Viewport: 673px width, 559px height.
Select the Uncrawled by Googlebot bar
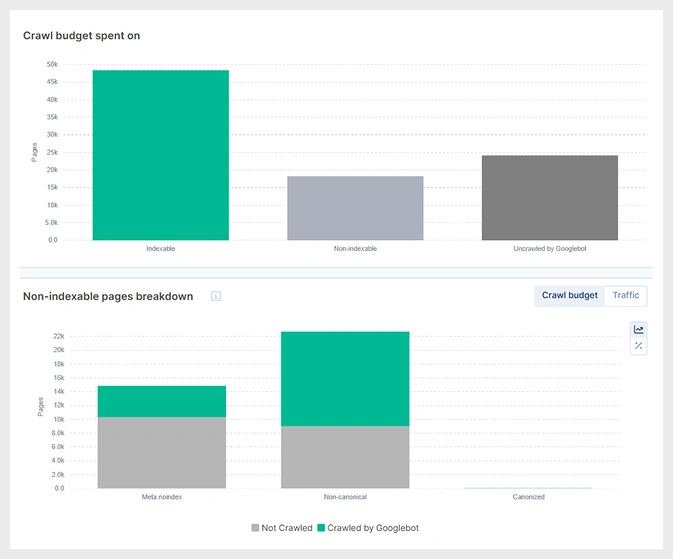click(x=549, y=198)
